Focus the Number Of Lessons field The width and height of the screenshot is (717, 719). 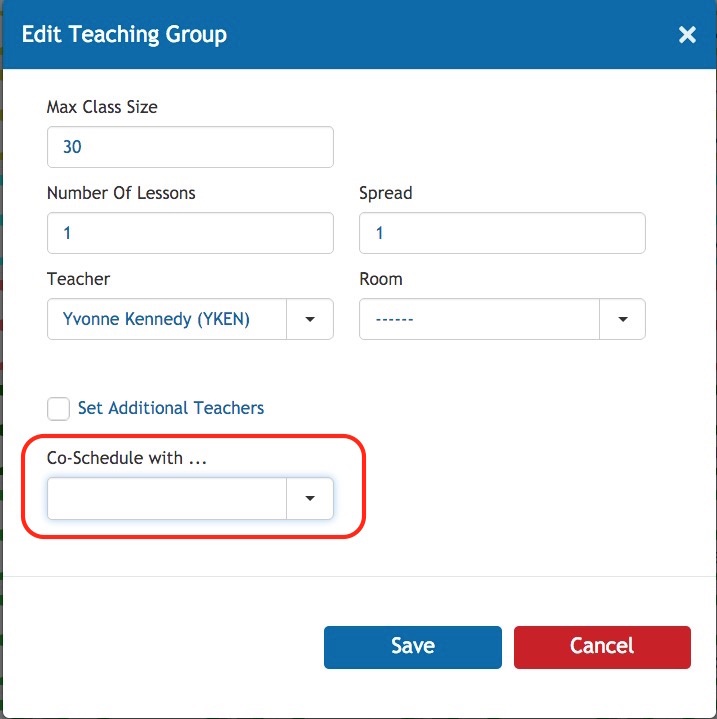point(190,233)
